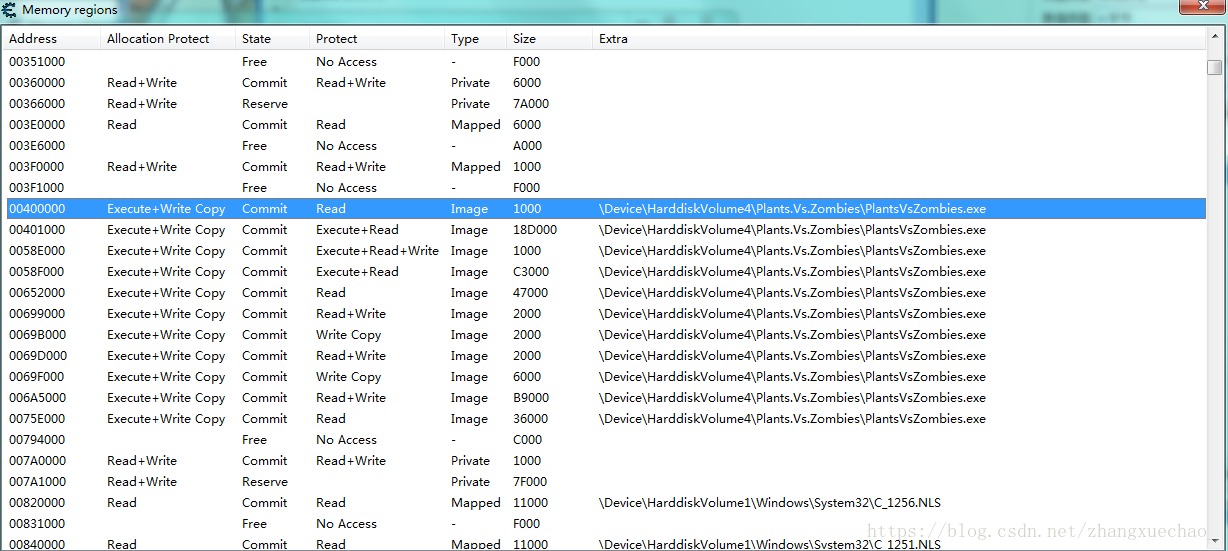Close the Memory regions window
The image size is (1228, 551).
pyautogui.click(x=1201, y=8)
